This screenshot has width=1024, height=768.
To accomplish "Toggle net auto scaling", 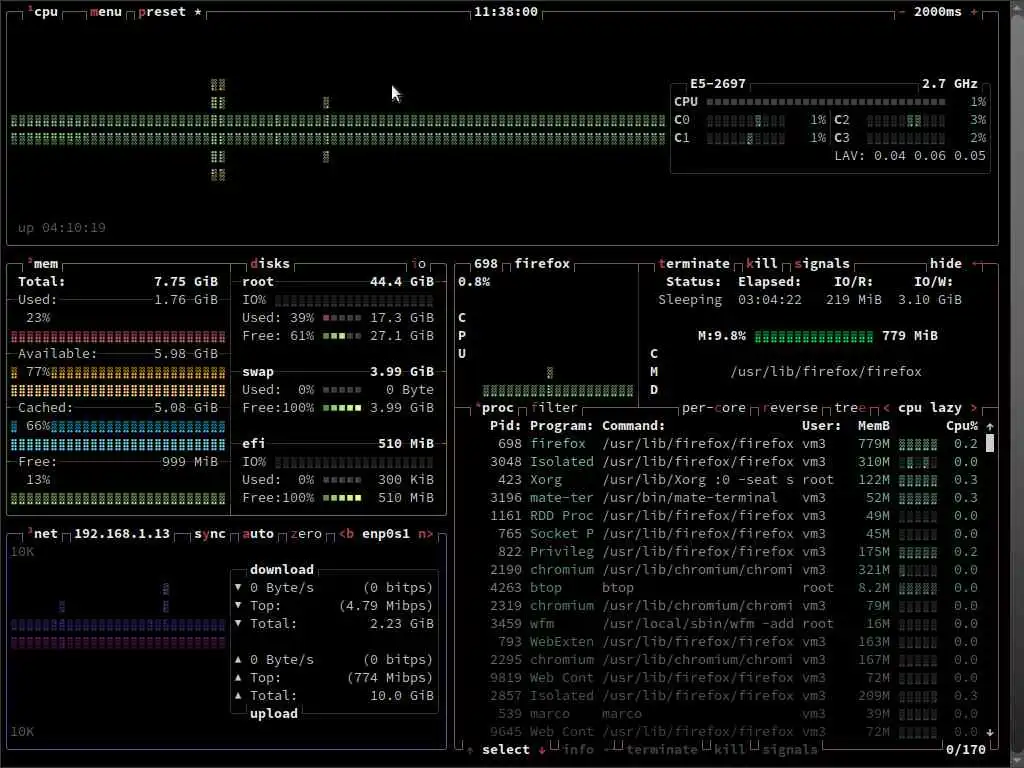I will pos(258,534).
